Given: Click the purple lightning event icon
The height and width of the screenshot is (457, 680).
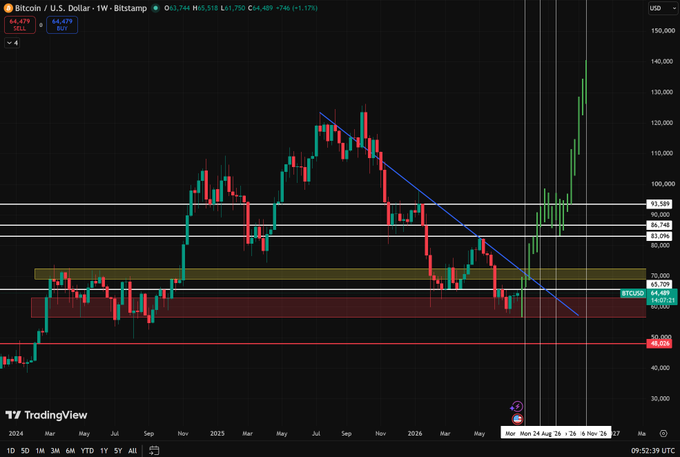Looking at the screenshot, I should point(517,407).
